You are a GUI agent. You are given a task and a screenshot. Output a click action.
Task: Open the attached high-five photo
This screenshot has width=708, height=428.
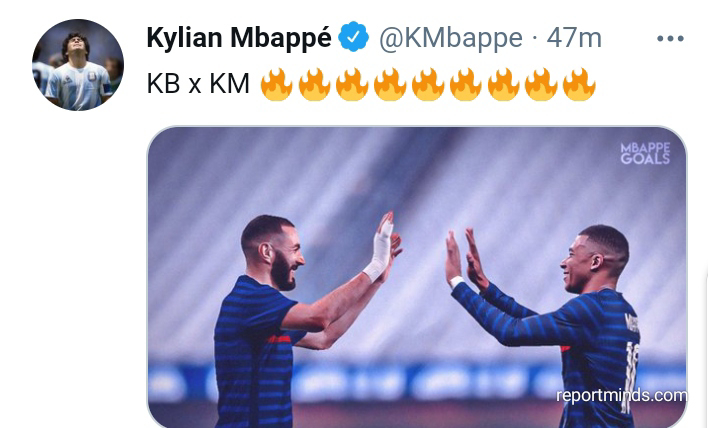[417, 277]
